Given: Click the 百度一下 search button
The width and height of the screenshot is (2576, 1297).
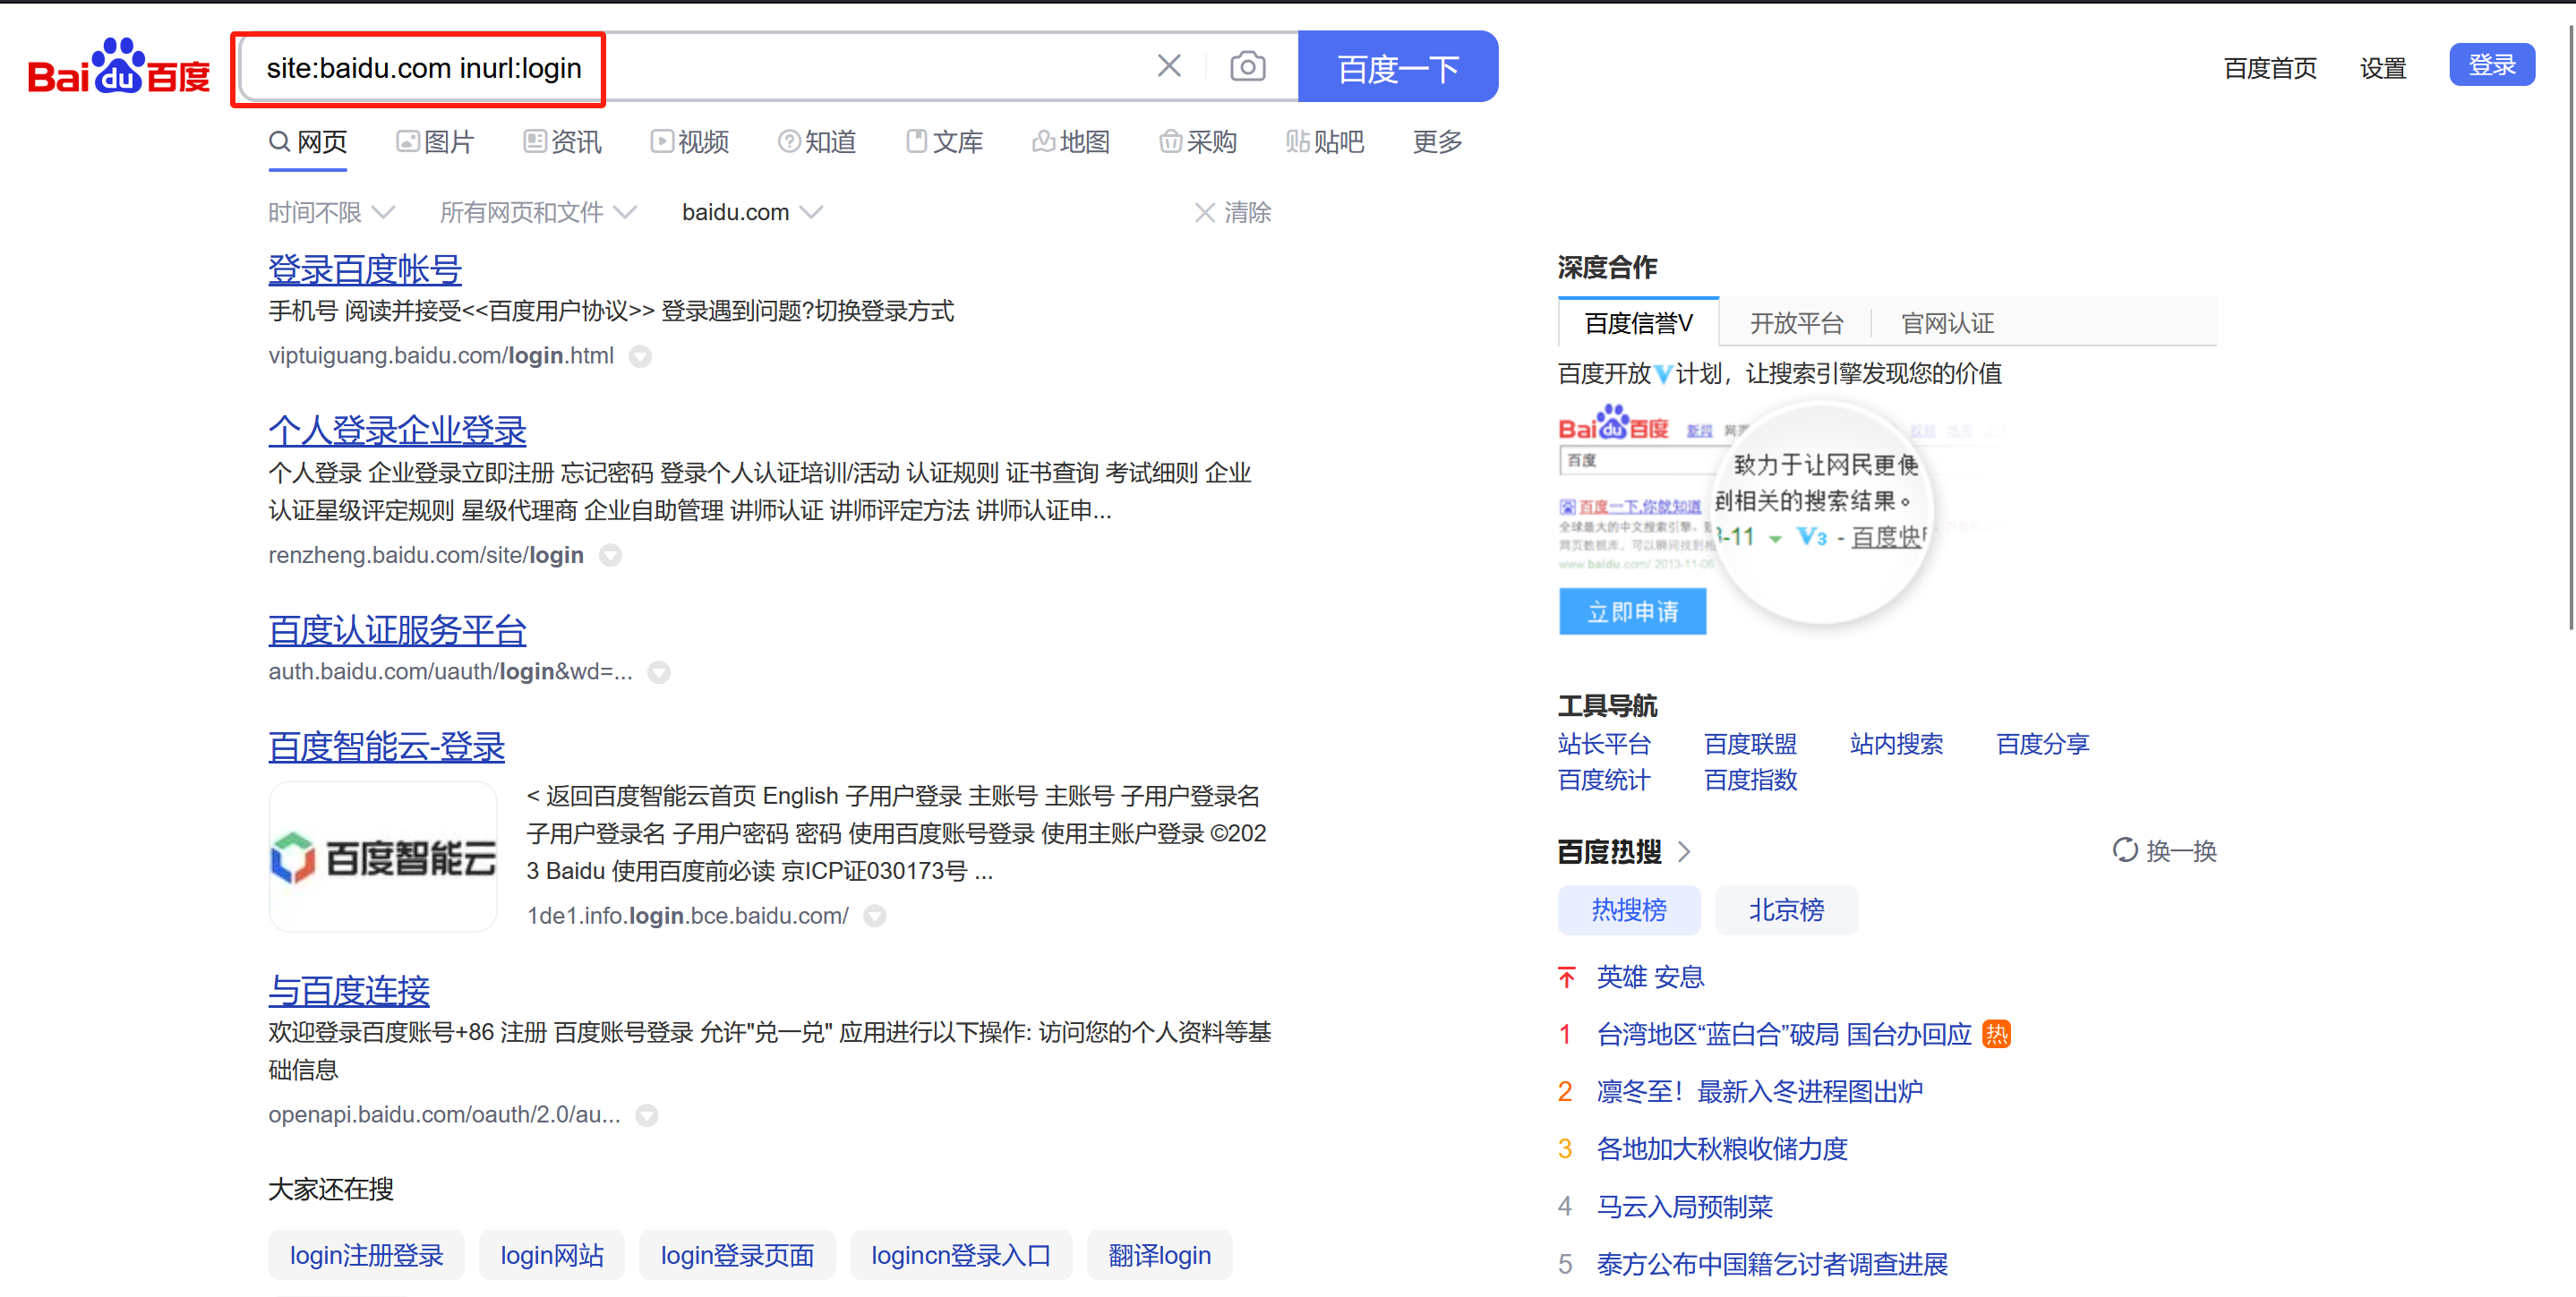Looking at the screenshot, I should [1397, 67].
